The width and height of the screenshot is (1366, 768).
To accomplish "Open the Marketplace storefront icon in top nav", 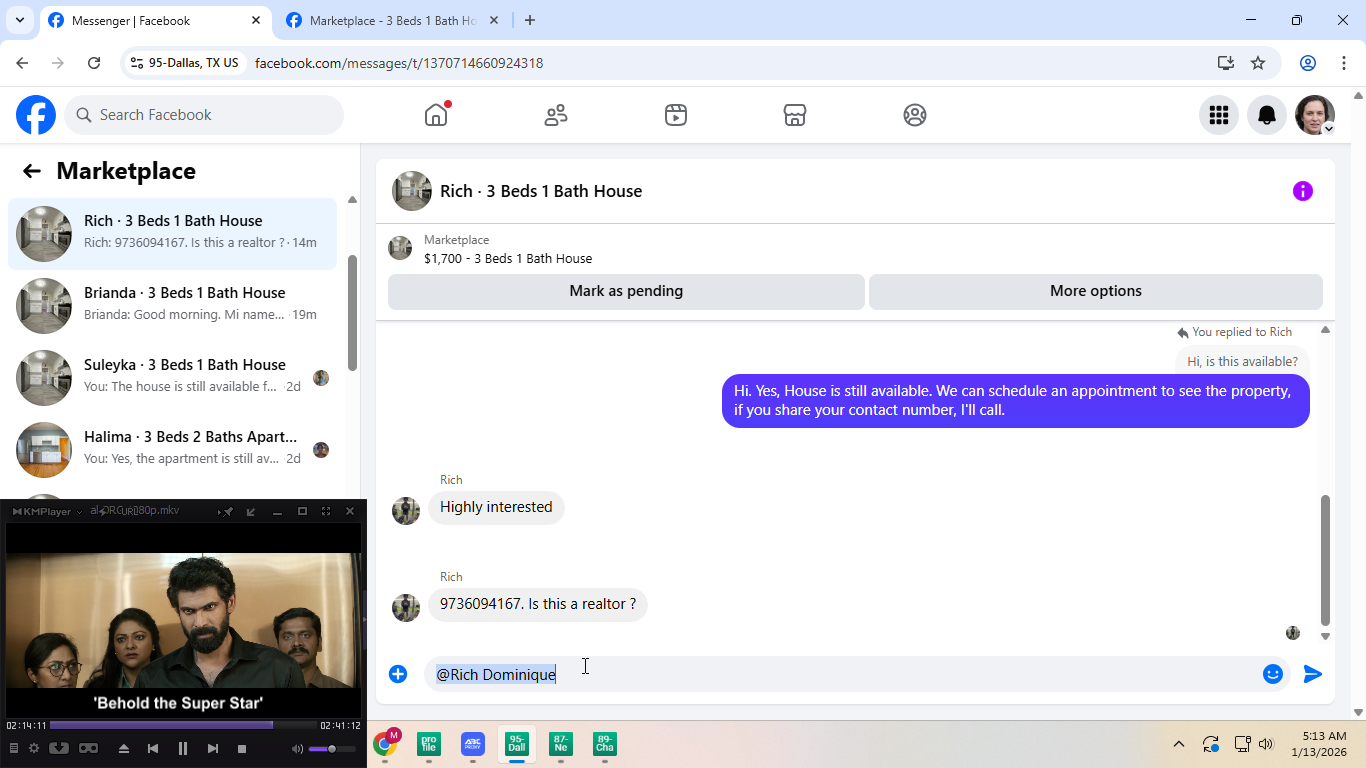I will click(x=795, y=114).
